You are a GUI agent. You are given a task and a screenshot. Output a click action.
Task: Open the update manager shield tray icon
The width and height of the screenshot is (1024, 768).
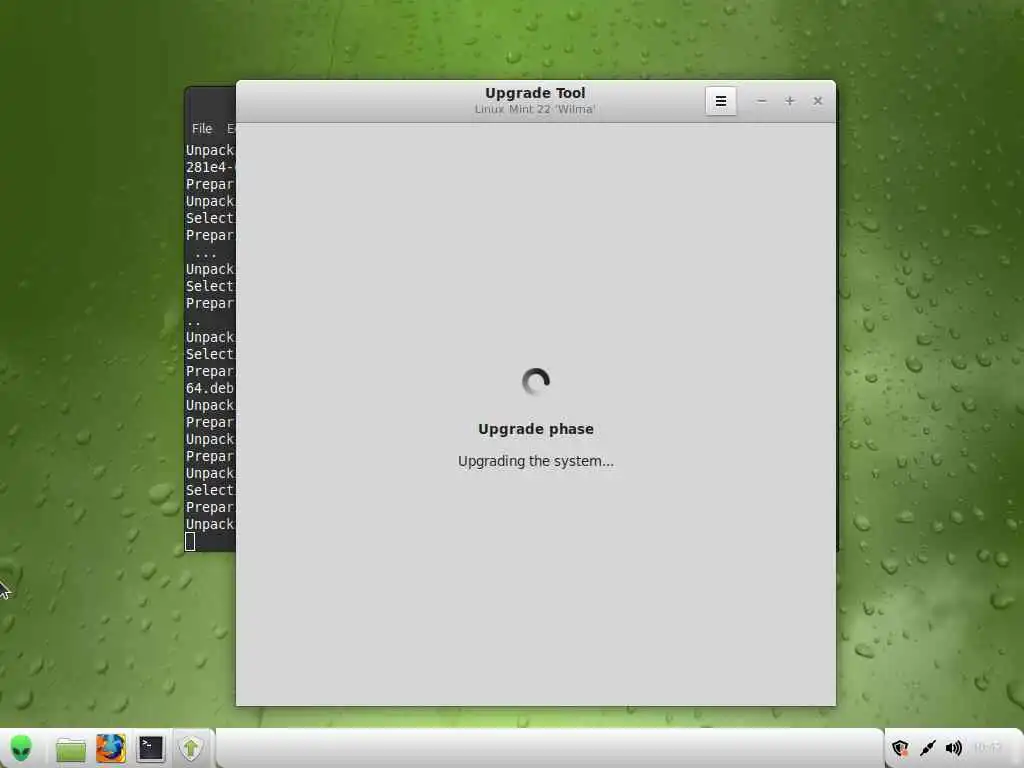click(x=901, y=748)
